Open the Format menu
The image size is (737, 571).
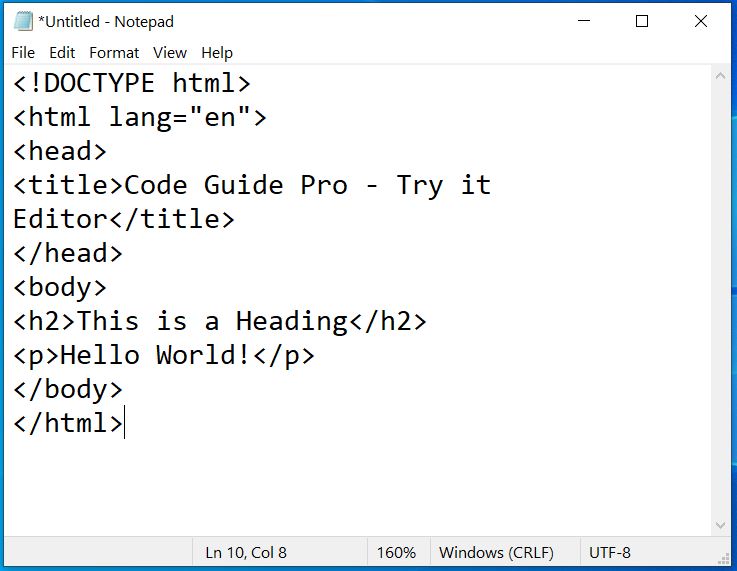(x=114, y=53)
